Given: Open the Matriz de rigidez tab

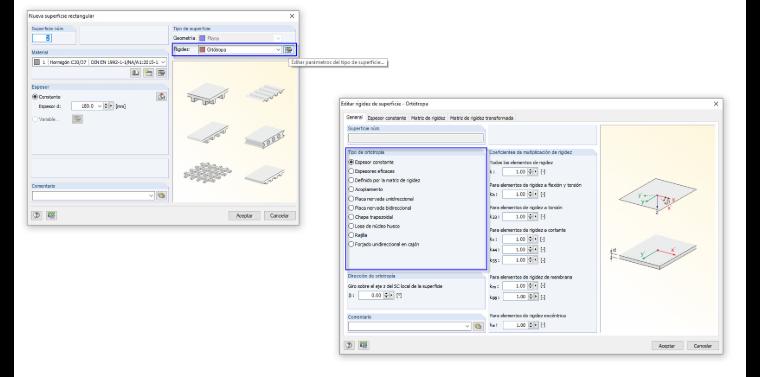Looking at the screenshot, I should click(x=428, y=118).
